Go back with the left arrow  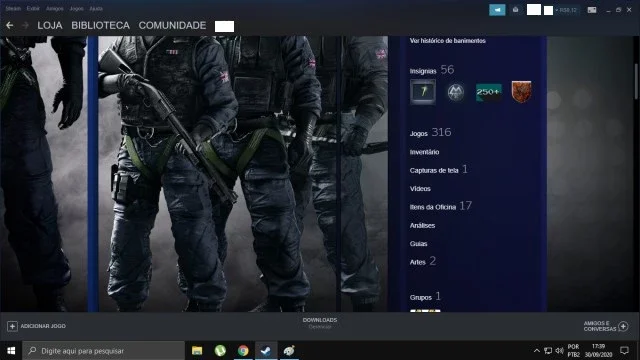9,25
